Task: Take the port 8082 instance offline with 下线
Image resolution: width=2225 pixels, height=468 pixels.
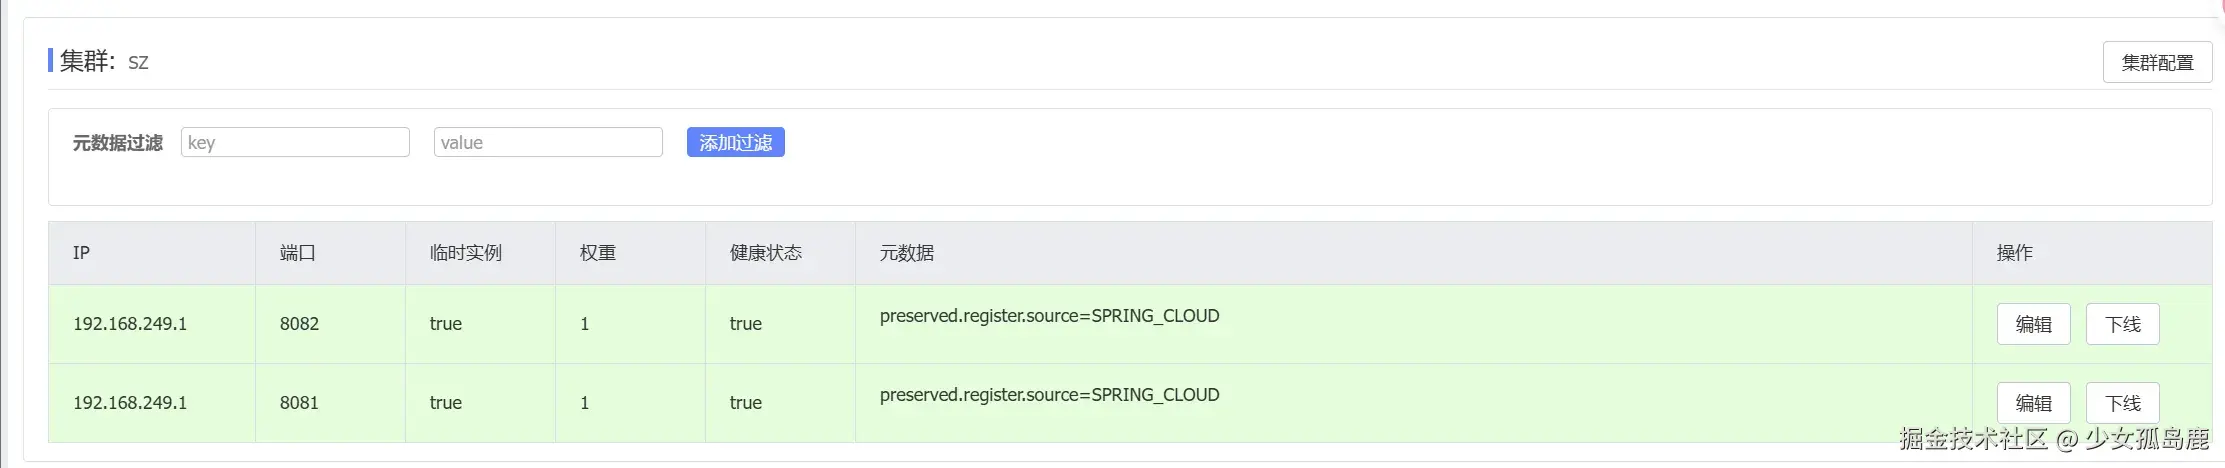Action: tap(2122, 324)
